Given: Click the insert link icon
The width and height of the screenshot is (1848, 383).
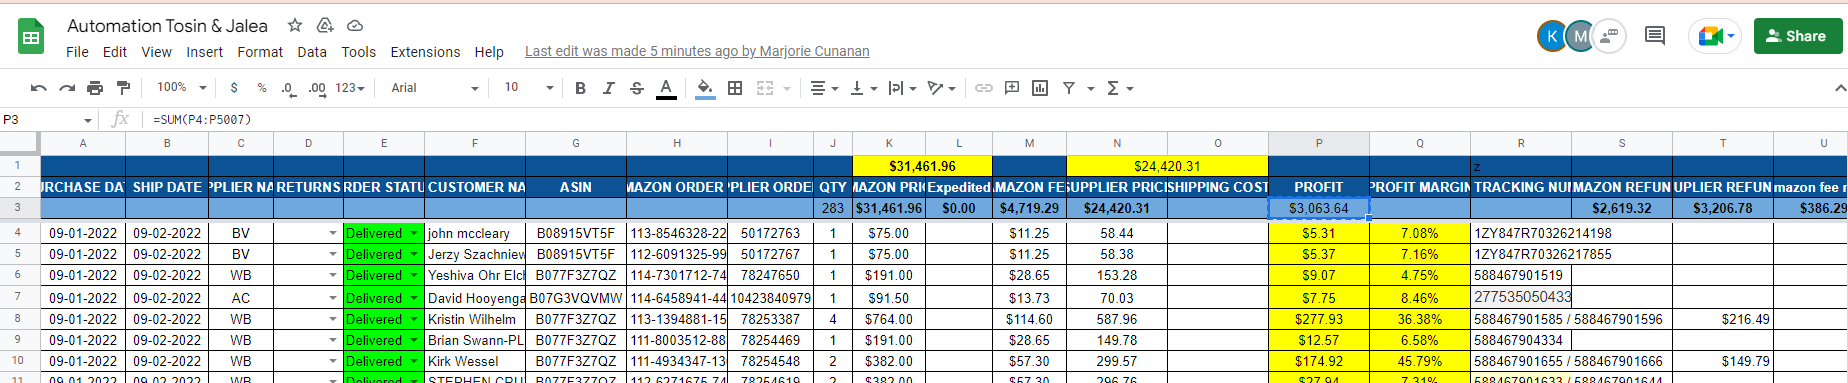Looking at the screenshot, I should (x=984, y=88).
